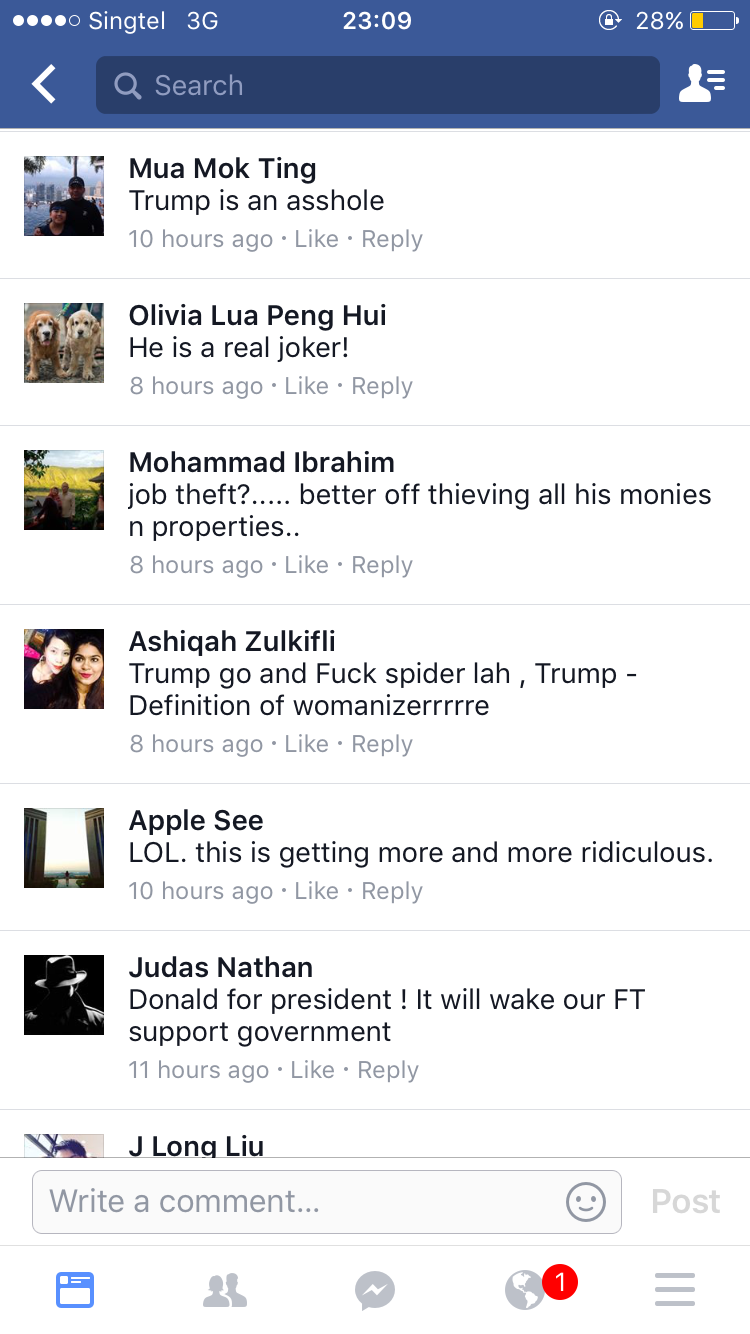This screenshot has width=750, height=1334.
Task: Open the friends list icon beside search
Action: point(702,85)
